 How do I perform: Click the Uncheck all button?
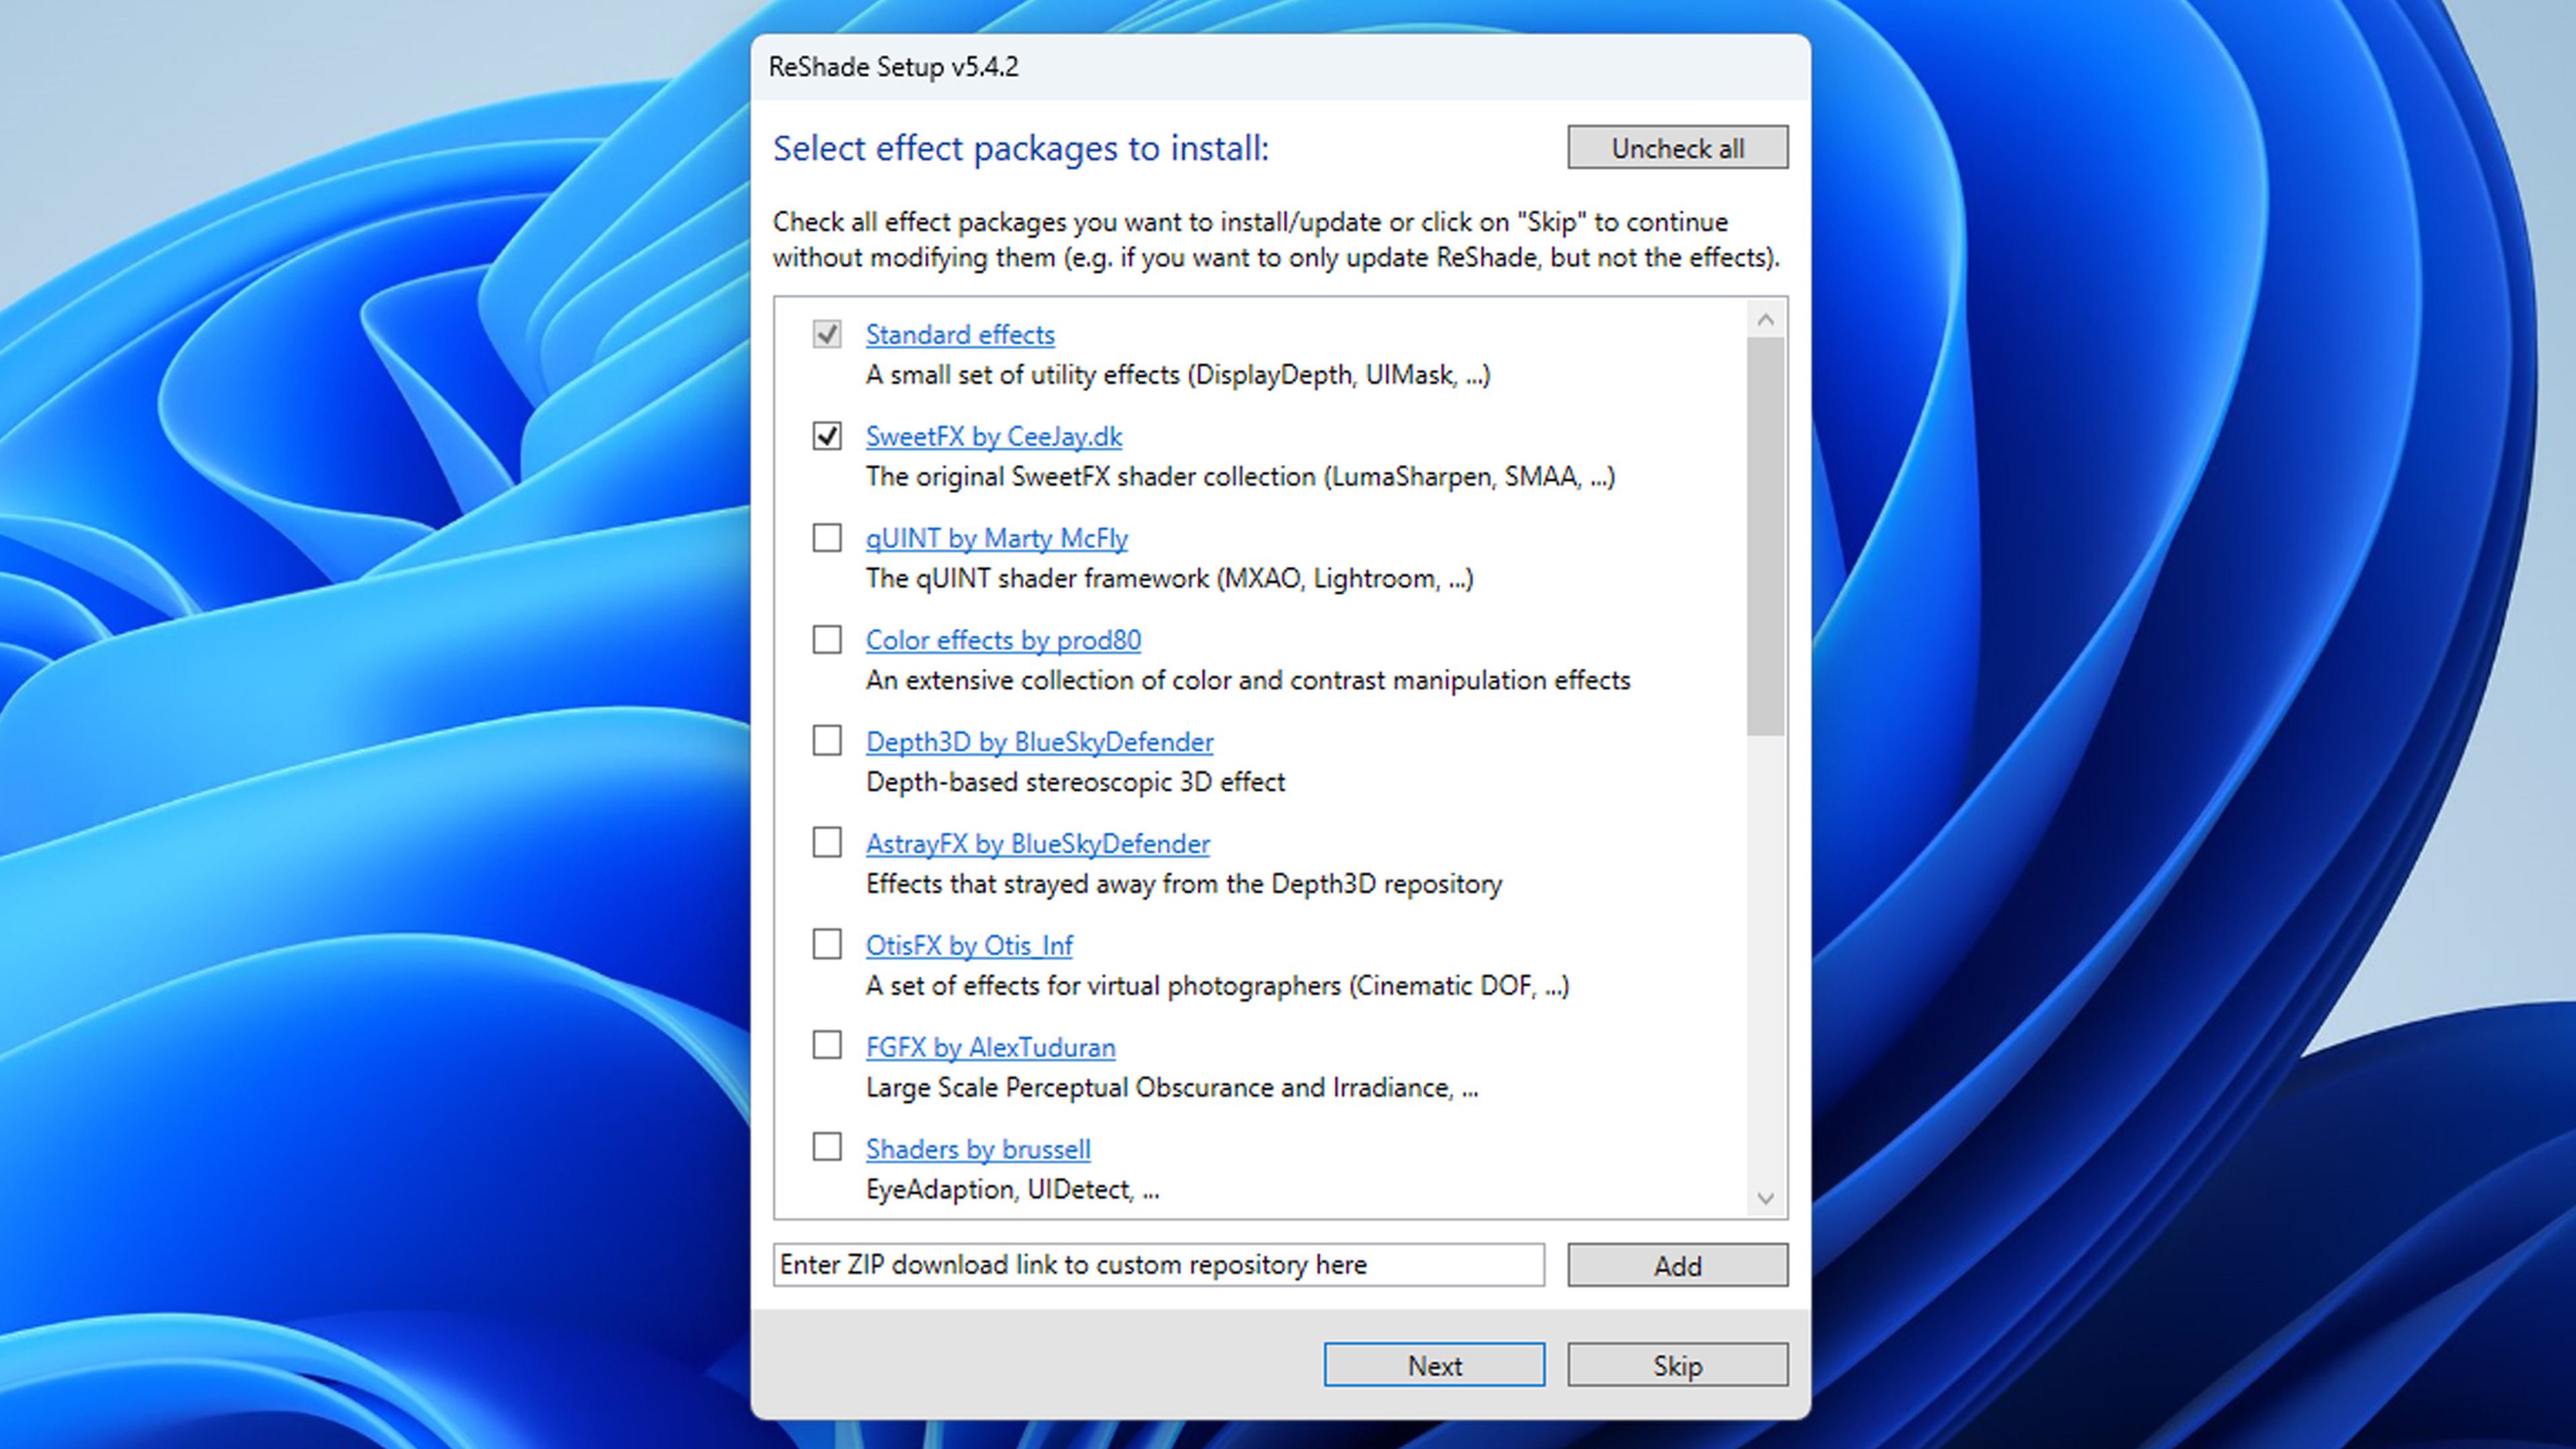1677,148
